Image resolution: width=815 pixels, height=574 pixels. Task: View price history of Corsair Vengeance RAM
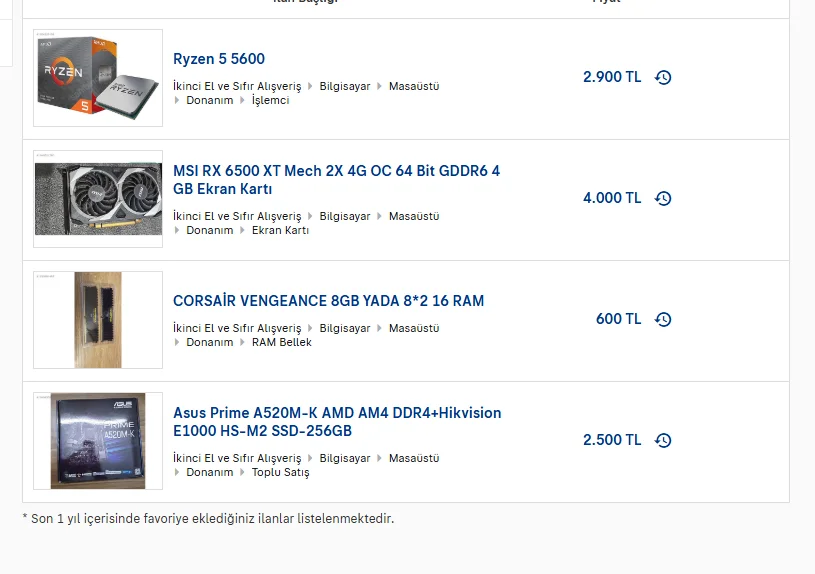663,319
